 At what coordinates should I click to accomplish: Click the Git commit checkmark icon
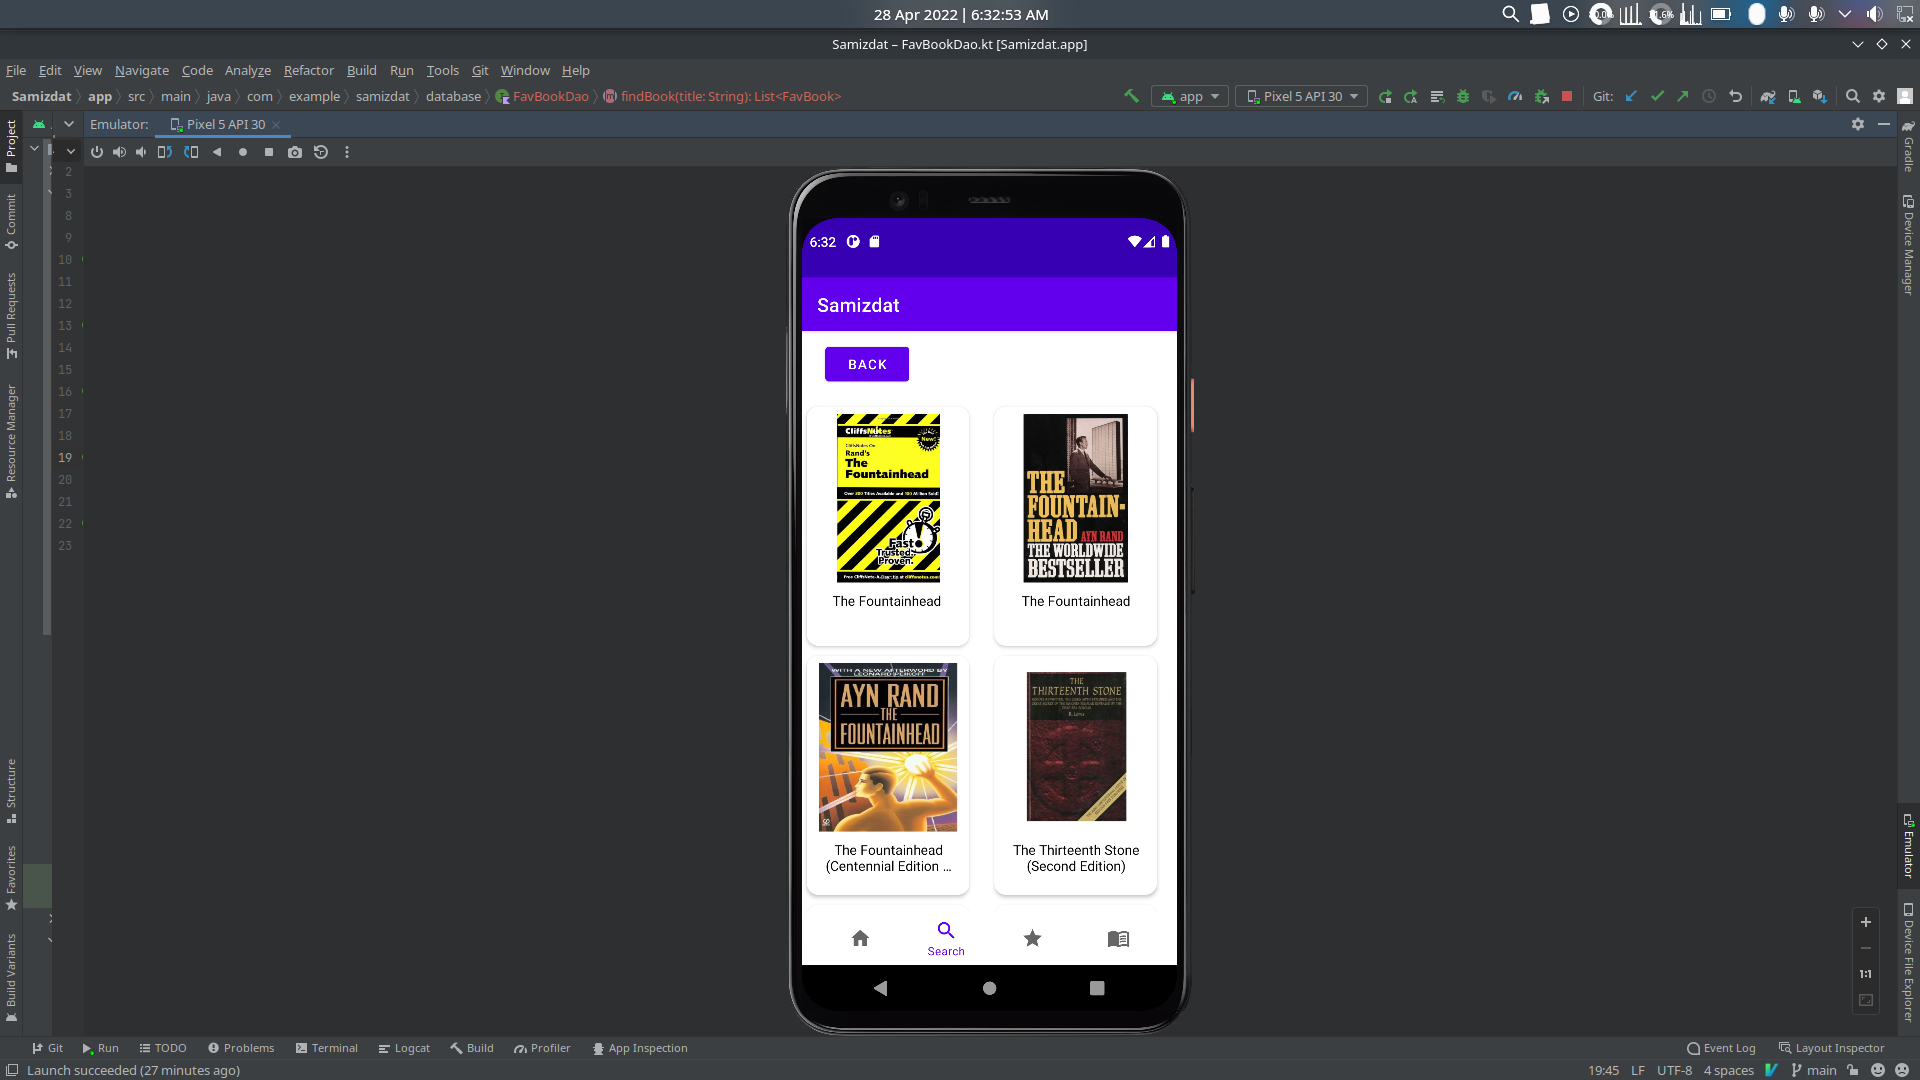pyautogui.click(x=1657, y=96)
